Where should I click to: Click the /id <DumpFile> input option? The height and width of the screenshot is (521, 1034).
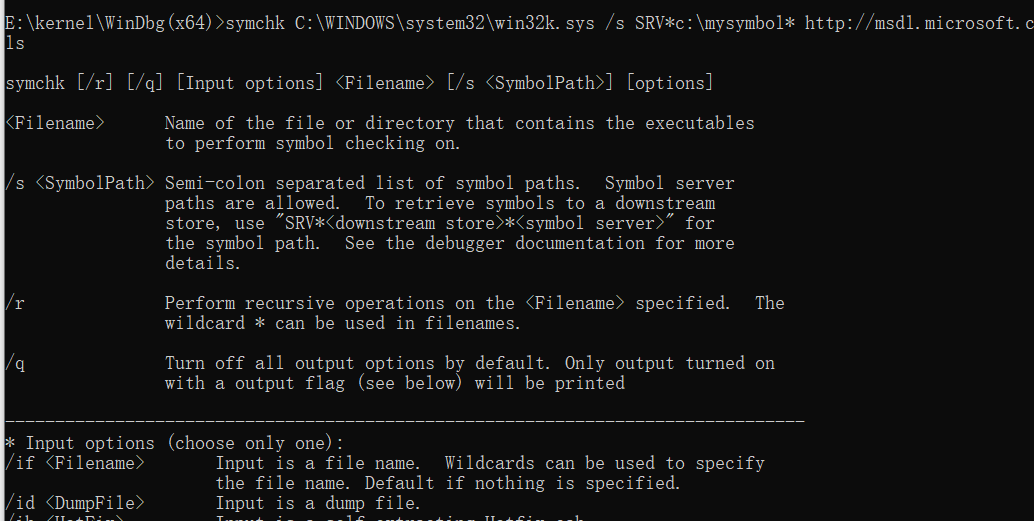(x=75, y=503)
